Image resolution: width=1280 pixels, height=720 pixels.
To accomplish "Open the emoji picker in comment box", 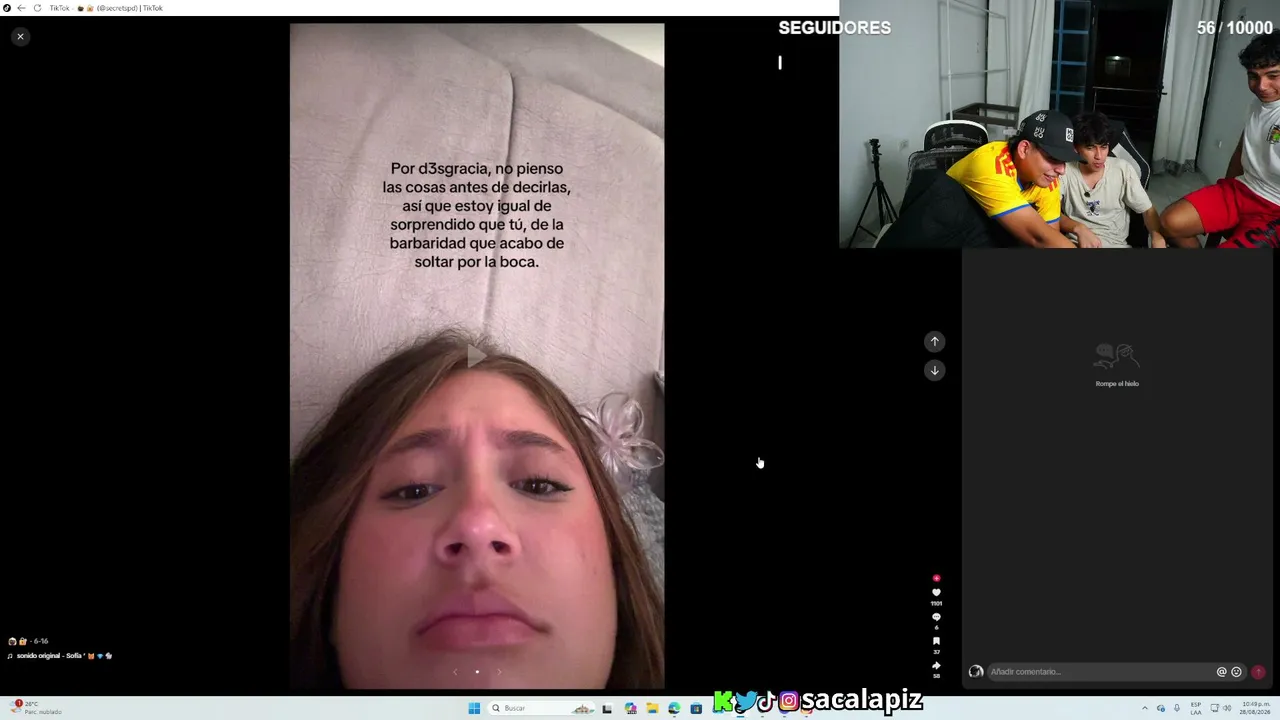I will 1236,672.
